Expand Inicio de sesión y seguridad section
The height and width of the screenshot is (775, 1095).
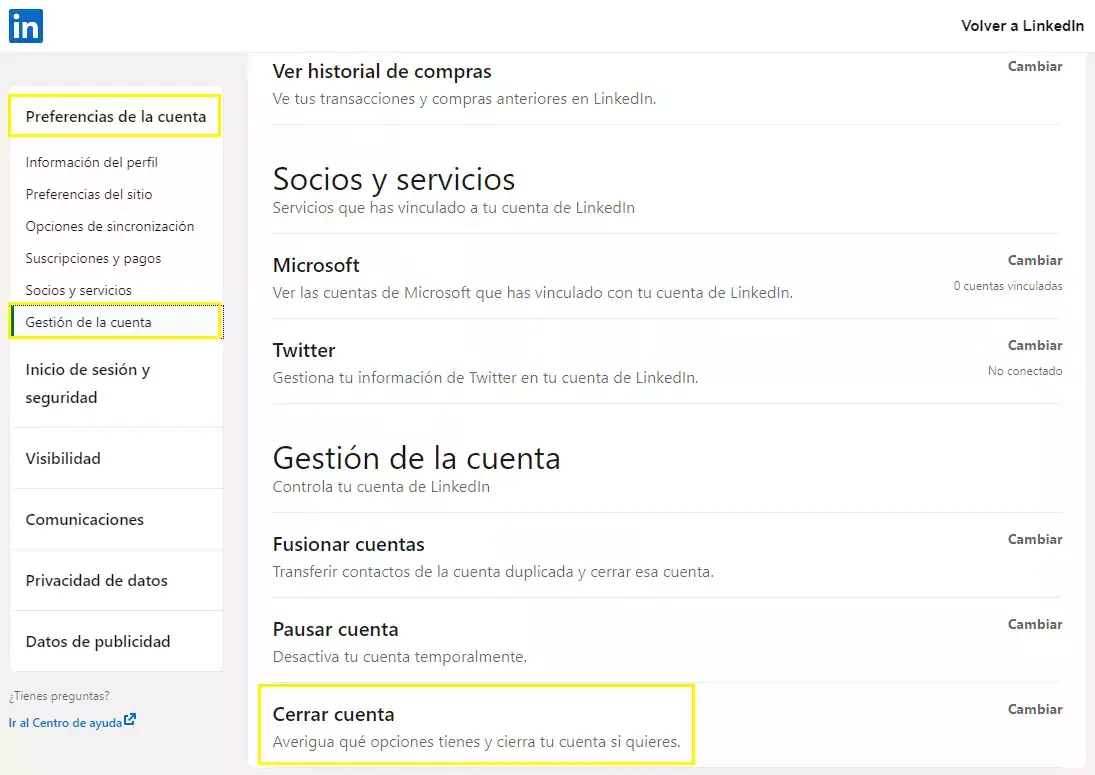[87, 383]
